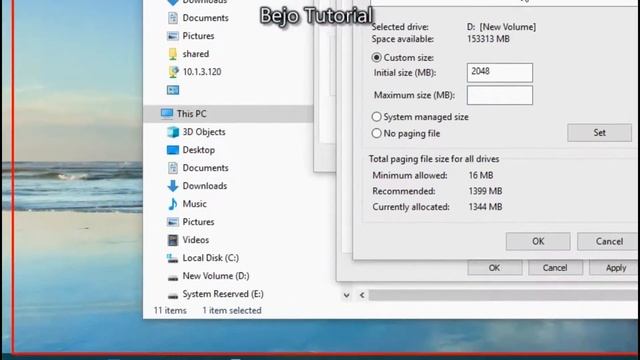Click the '1344 MB' currently allocated value
Viewport: 640px width, 360px height.
(x=485, y=207)
